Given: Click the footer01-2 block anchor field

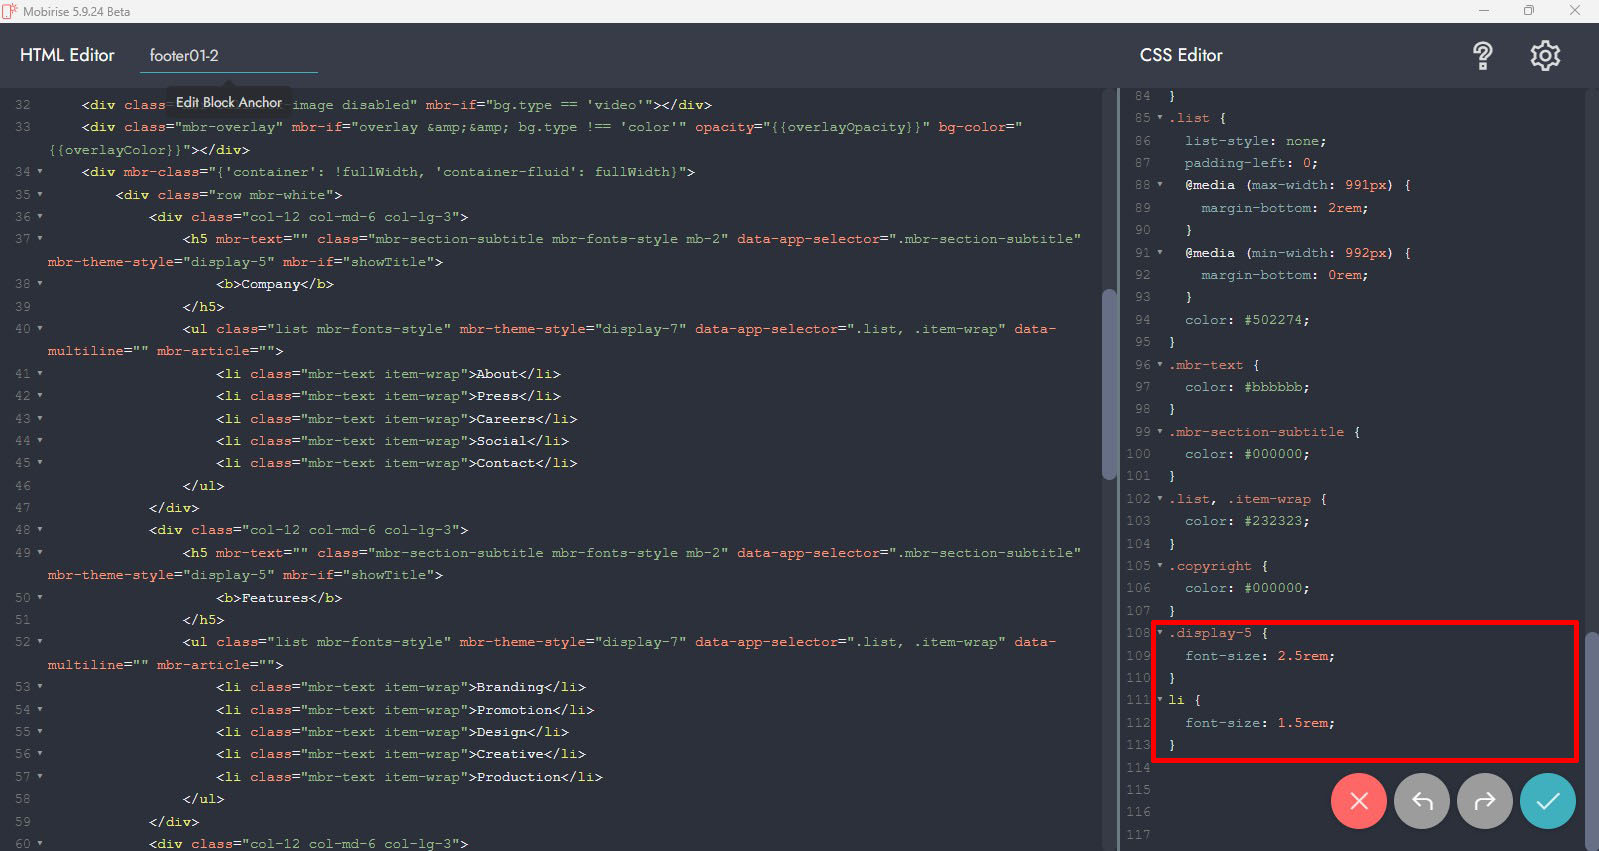Looking at the screenshot, I should 228,56.
